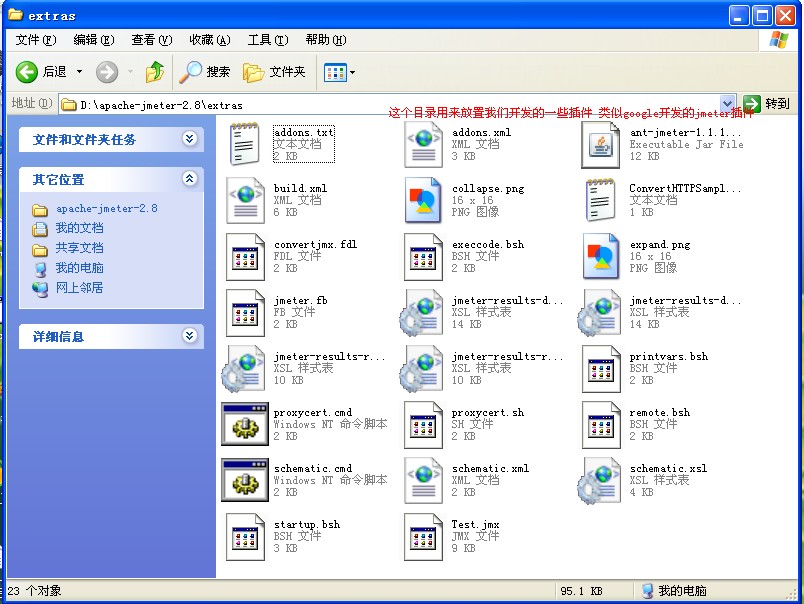The image size is (804, 604).
Task: Select expand.png image icon
Action: [600, 256]
